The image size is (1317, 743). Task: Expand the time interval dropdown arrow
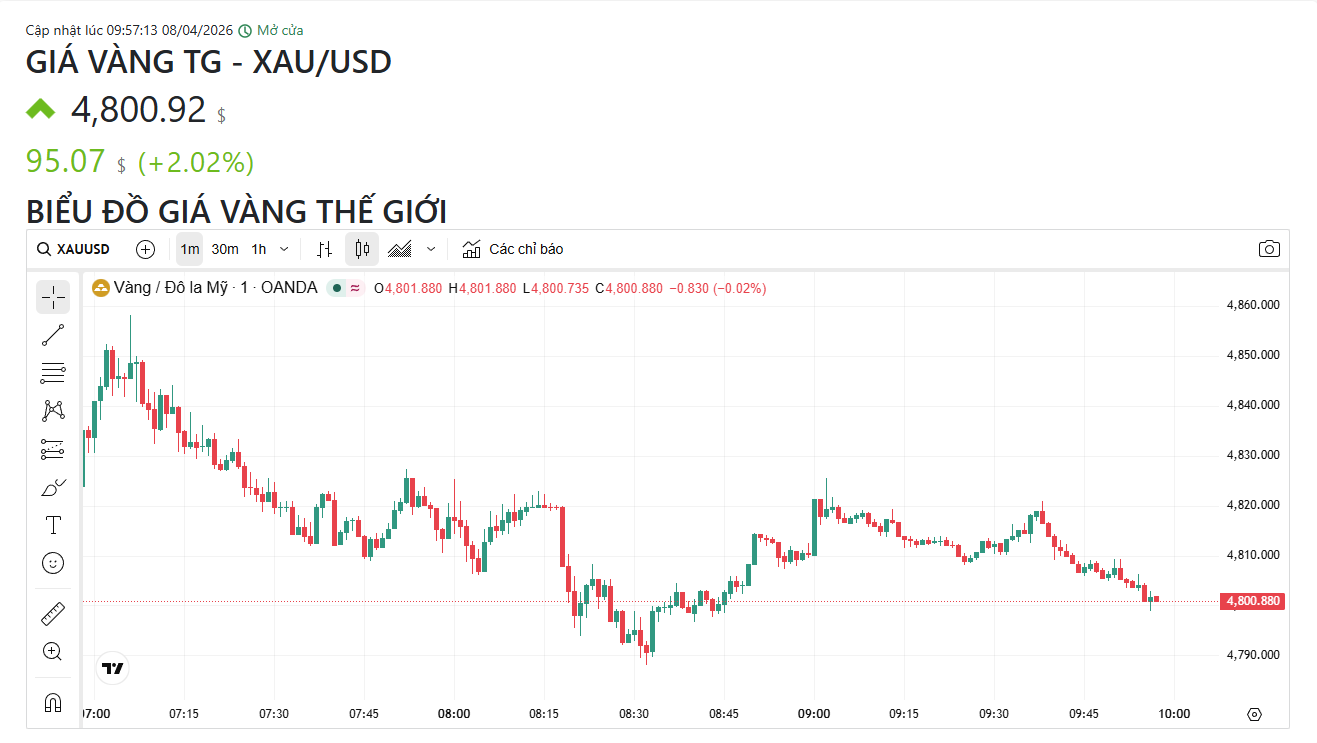(284, 249)
